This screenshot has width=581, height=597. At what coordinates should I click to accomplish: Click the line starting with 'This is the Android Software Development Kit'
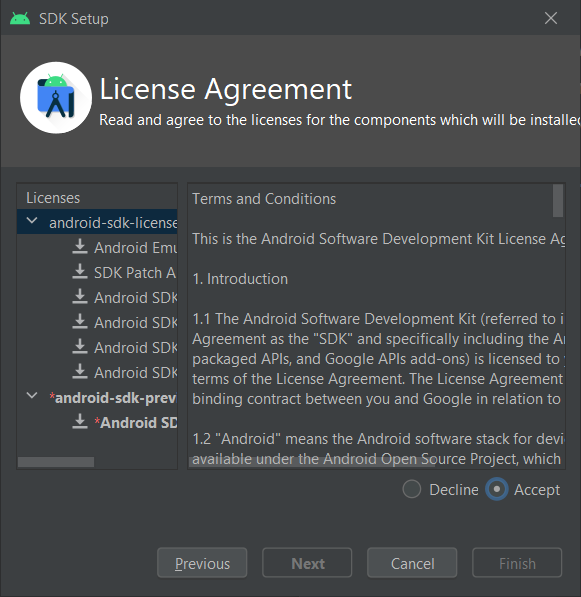tap(378, 239)
